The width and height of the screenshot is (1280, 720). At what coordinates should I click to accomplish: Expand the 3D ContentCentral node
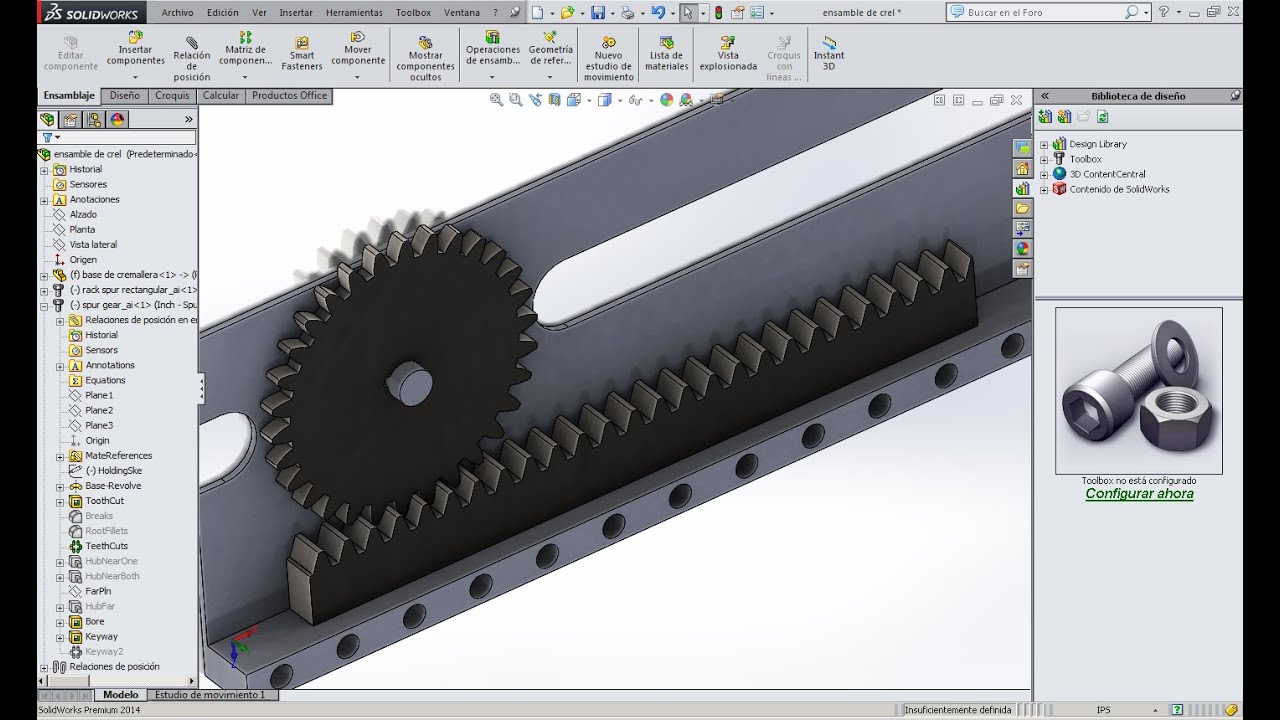[x=1044, y=174]
